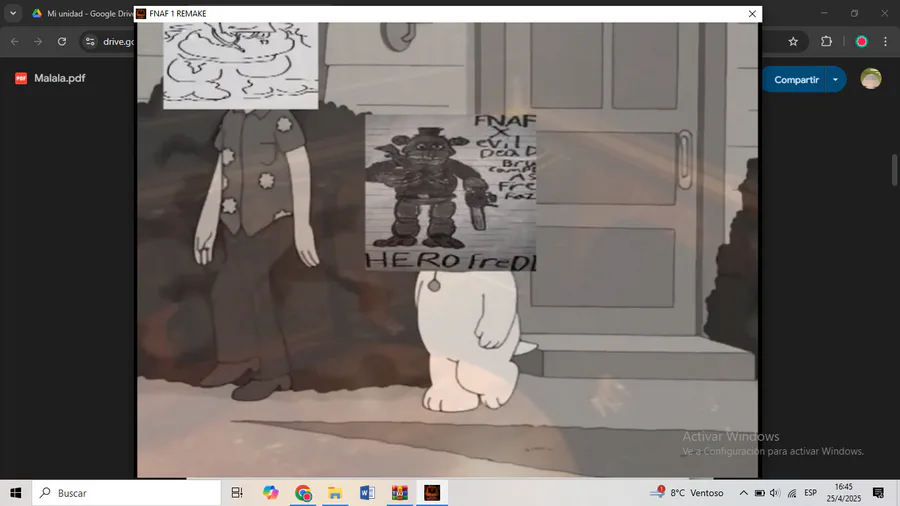The height and width of the screenshot is (506, 900).
Task: Close the Chrome window
Action: [x=885, y=13]
